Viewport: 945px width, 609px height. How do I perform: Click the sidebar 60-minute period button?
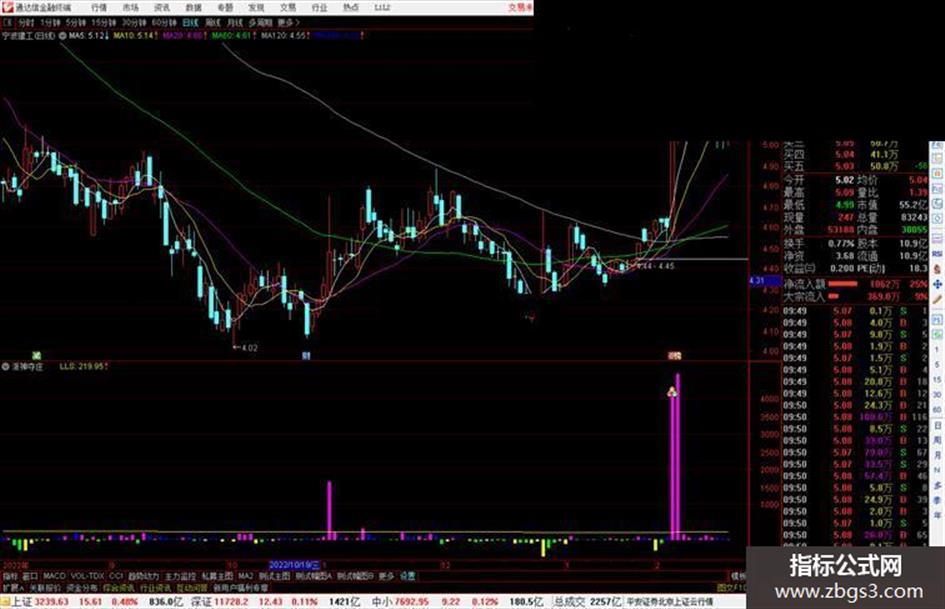[x=937, y=410]
